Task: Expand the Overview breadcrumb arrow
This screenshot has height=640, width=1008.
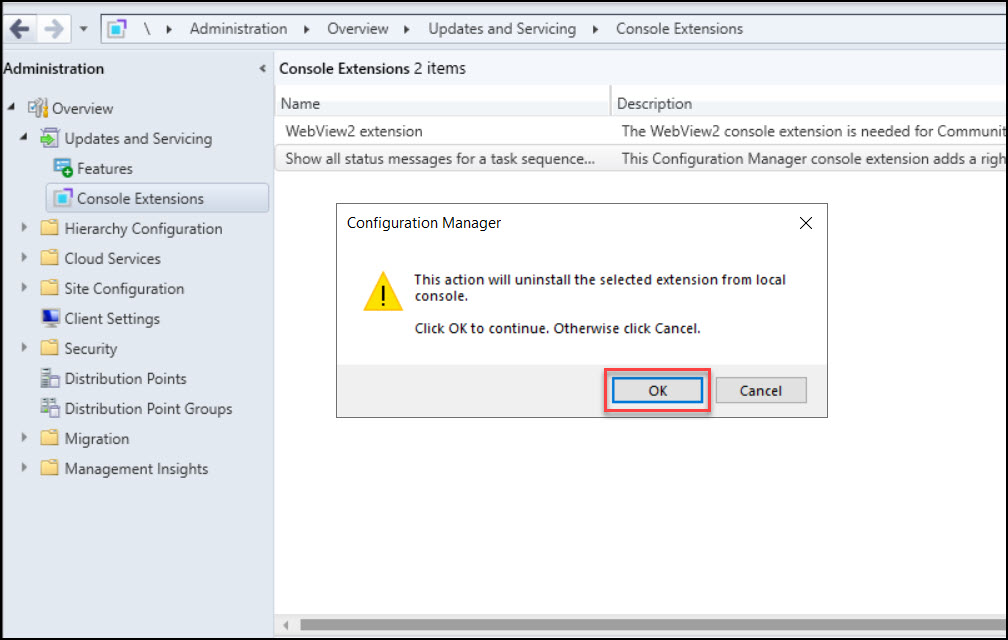Action: [x=406, y=29]
